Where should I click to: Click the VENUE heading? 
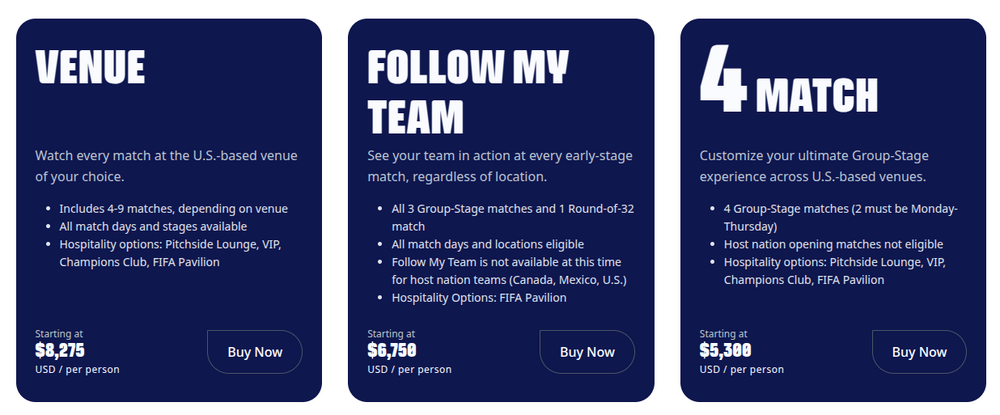coord(91,68)
